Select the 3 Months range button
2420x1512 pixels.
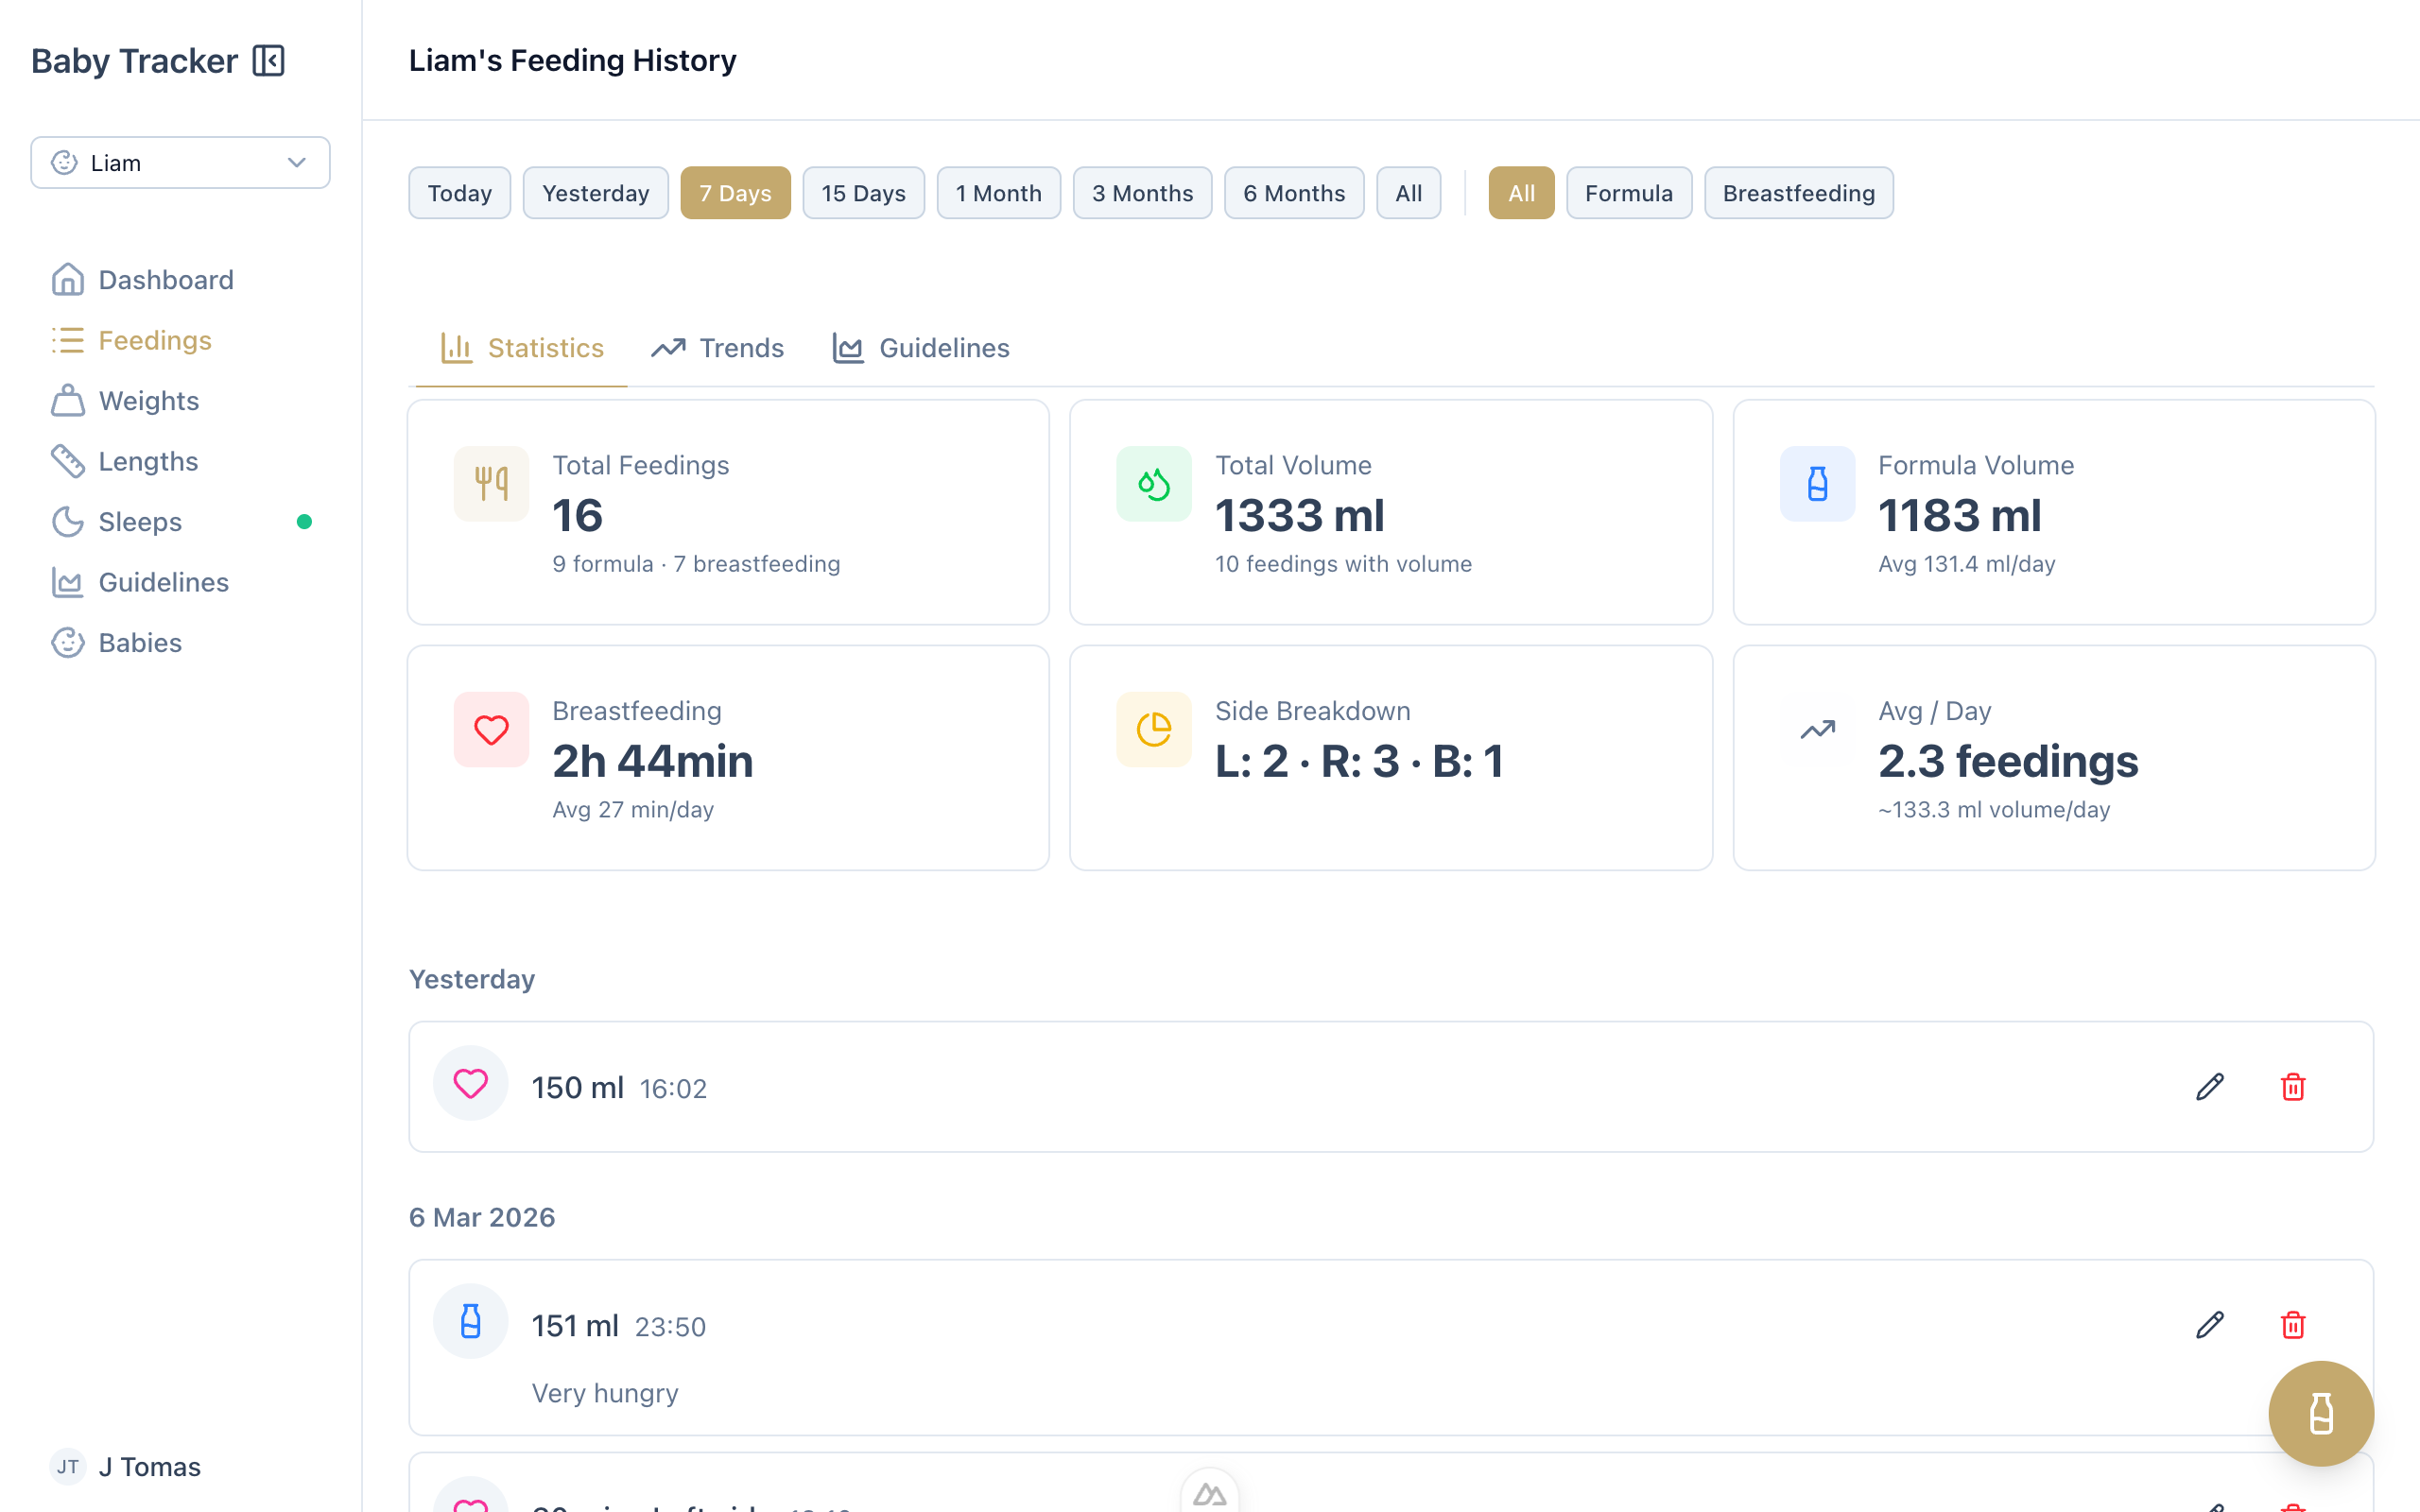coord(1141,193)
